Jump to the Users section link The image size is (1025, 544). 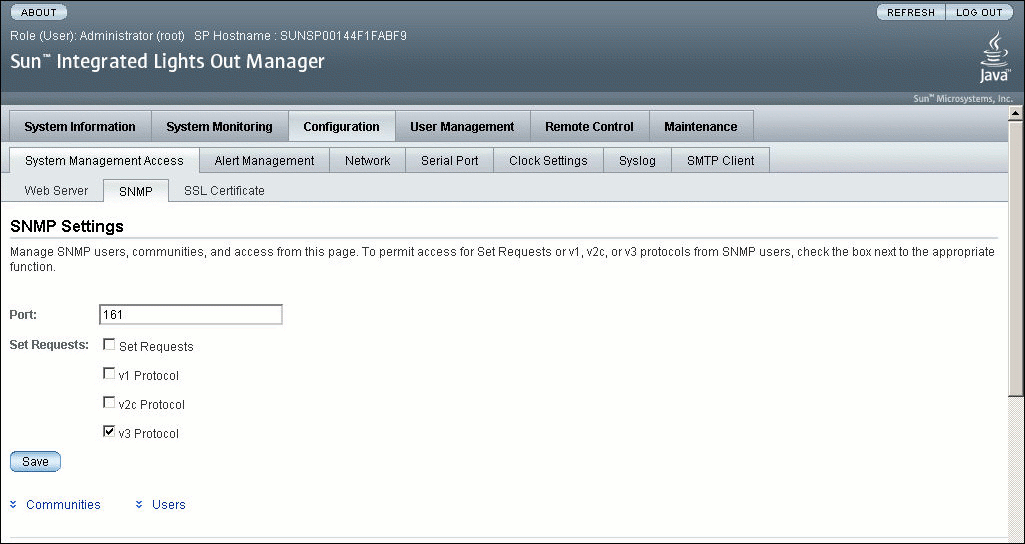coord(169,505)
